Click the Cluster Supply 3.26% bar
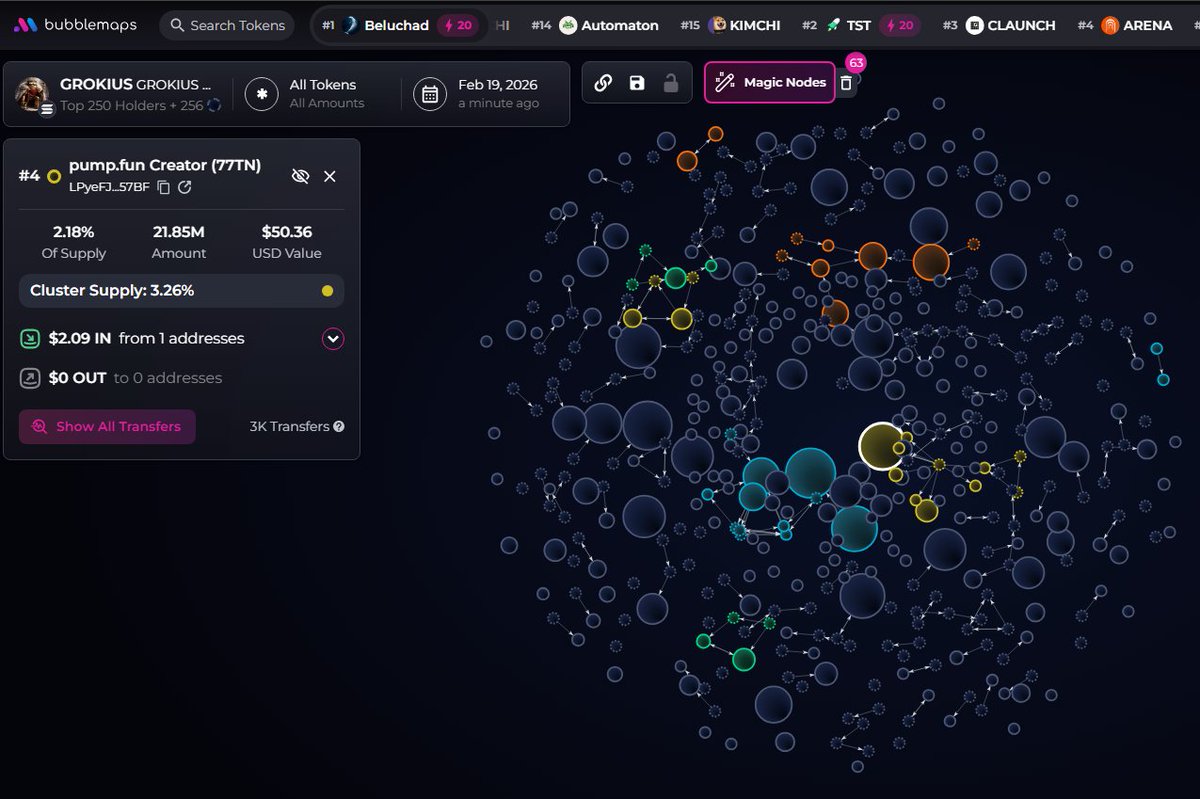 [x=181, y=291]
